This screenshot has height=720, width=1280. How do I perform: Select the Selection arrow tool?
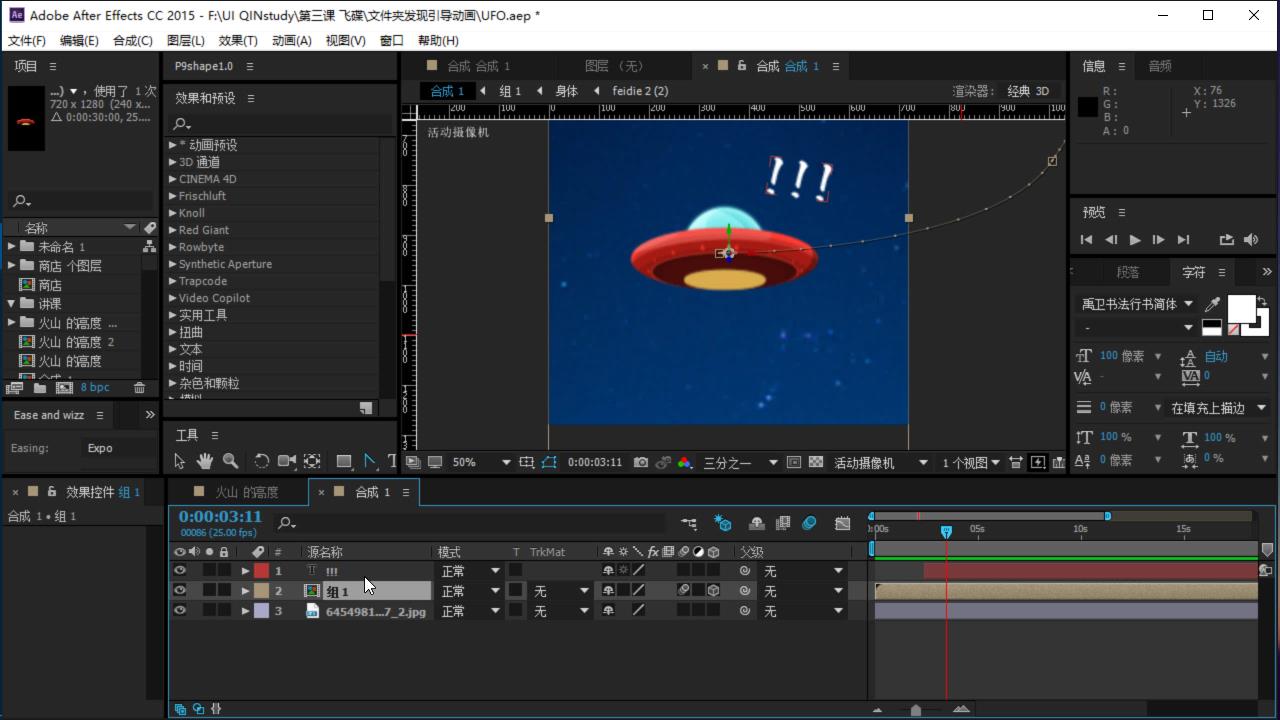tap(180, 461)
